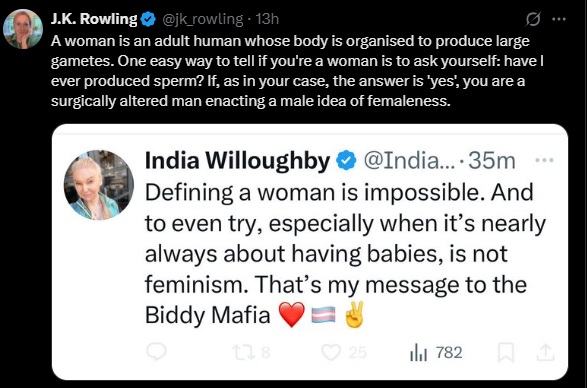Open the quoted tweet text about Biddy Mafia

click(345, 254)
